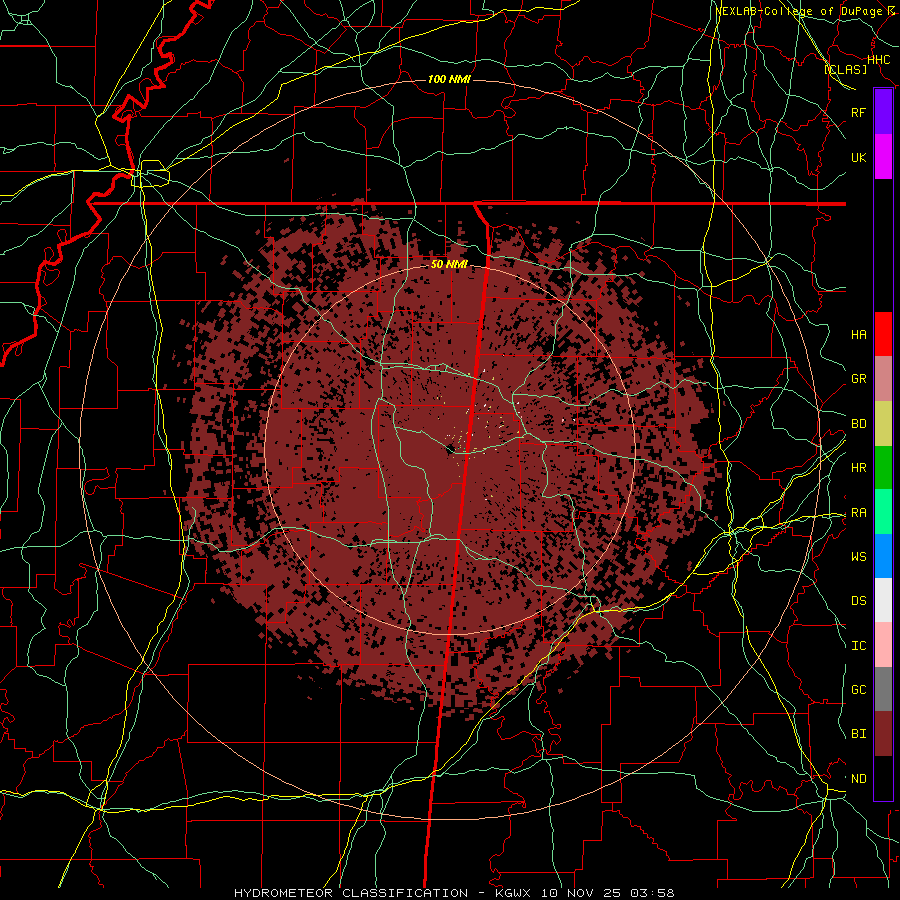Click the HA legend label
900x900 pixels.
click(x=858, y=334)
